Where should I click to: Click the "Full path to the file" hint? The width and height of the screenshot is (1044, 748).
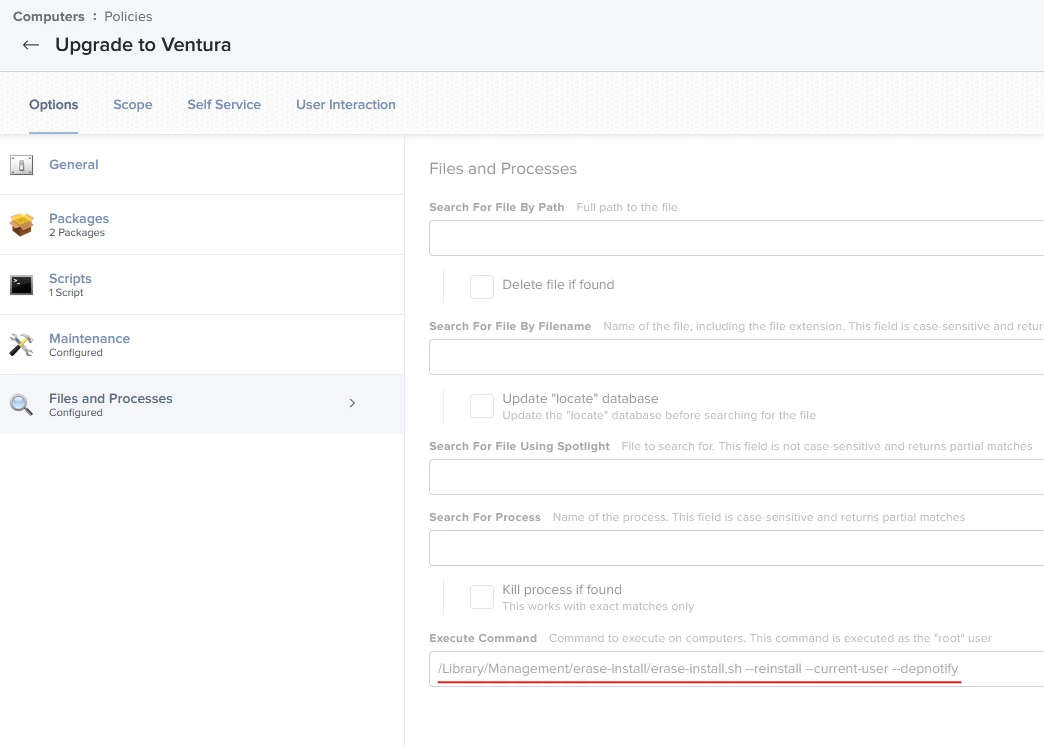627,207
